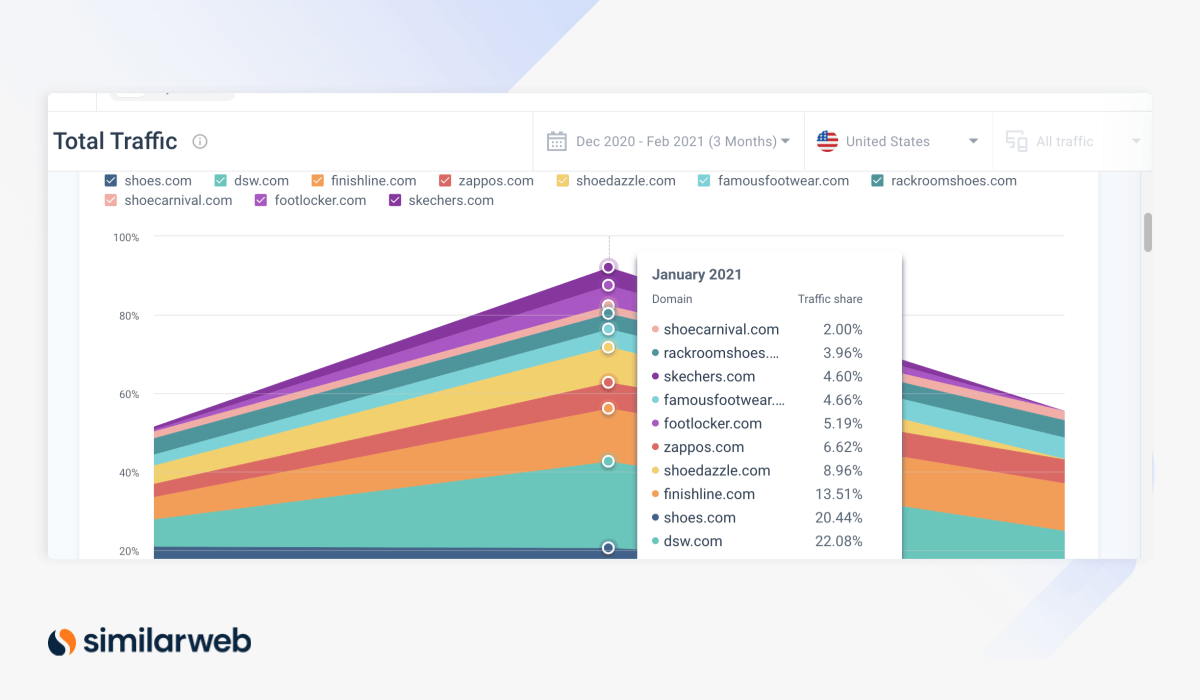
Task: Open the All traffic dropdown
Action: 1072,141
